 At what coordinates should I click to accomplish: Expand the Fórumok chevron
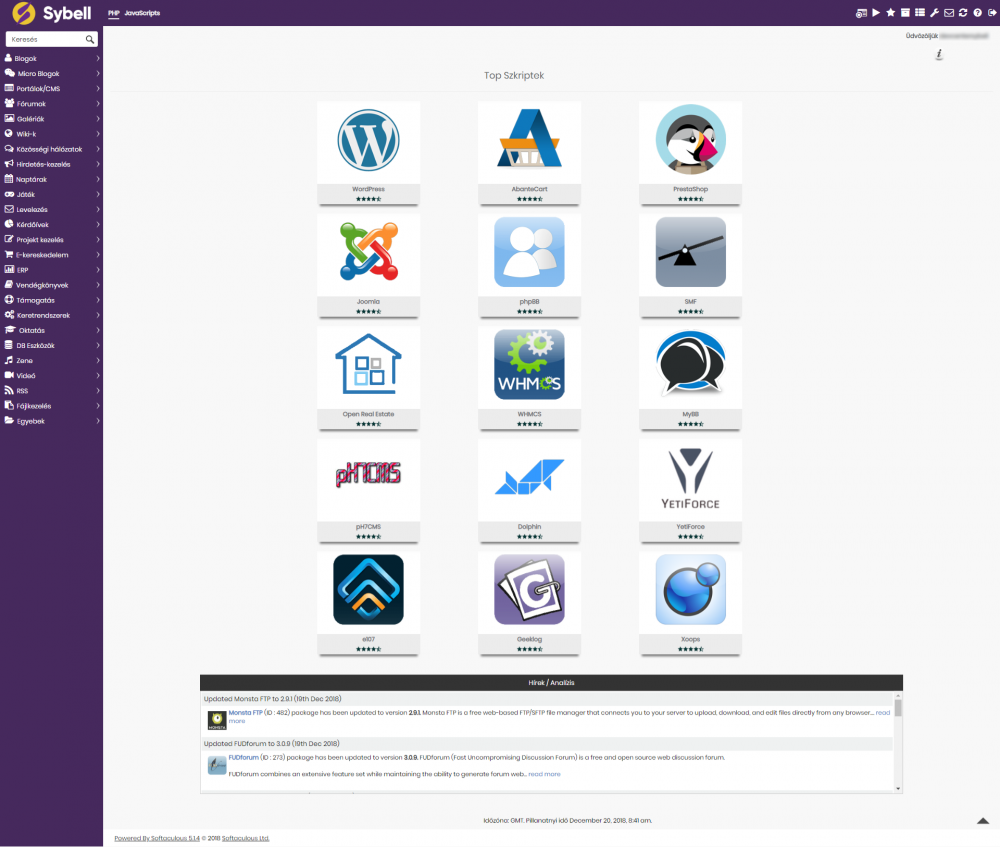point(98,103)
